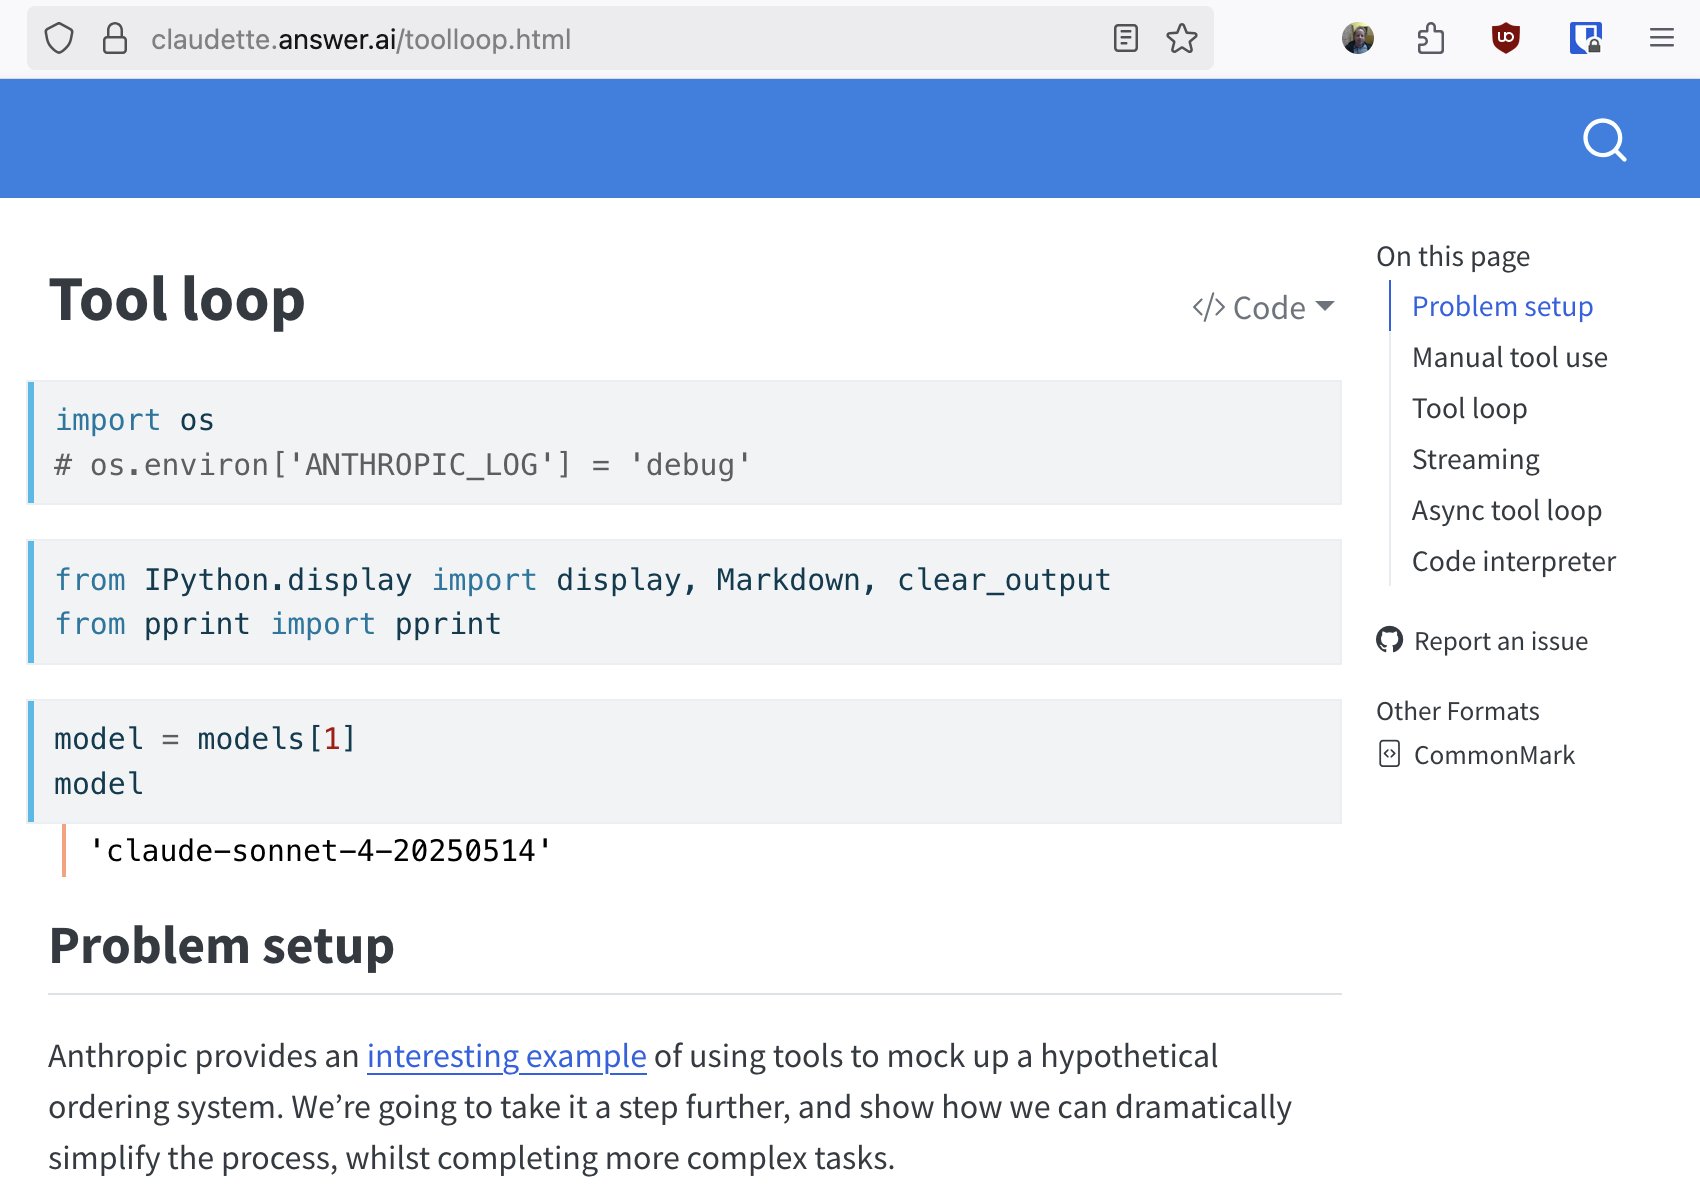Click the shield tracking protection icon
Screen dimensions: 1700x1196
tap(59, 39)
